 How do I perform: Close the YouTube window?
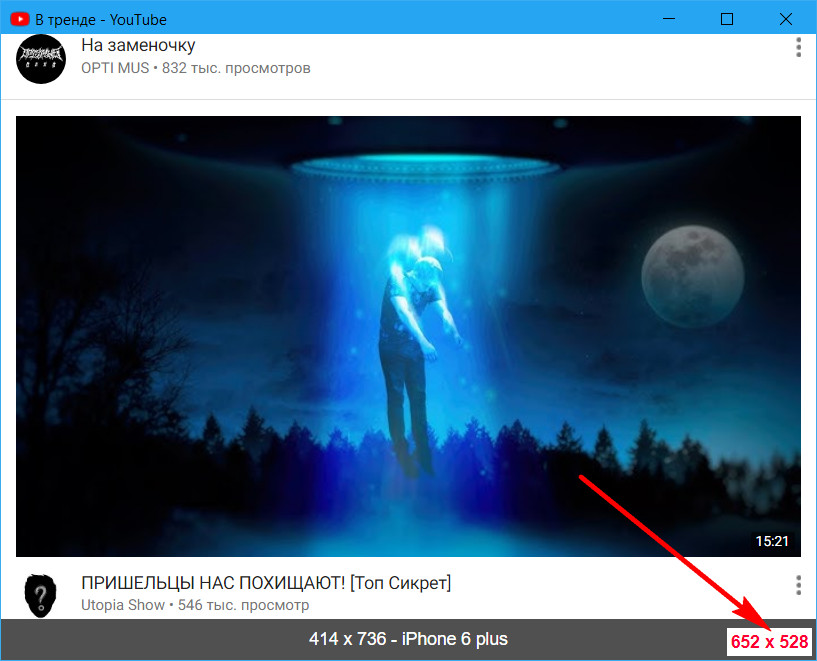click(786, 19)
